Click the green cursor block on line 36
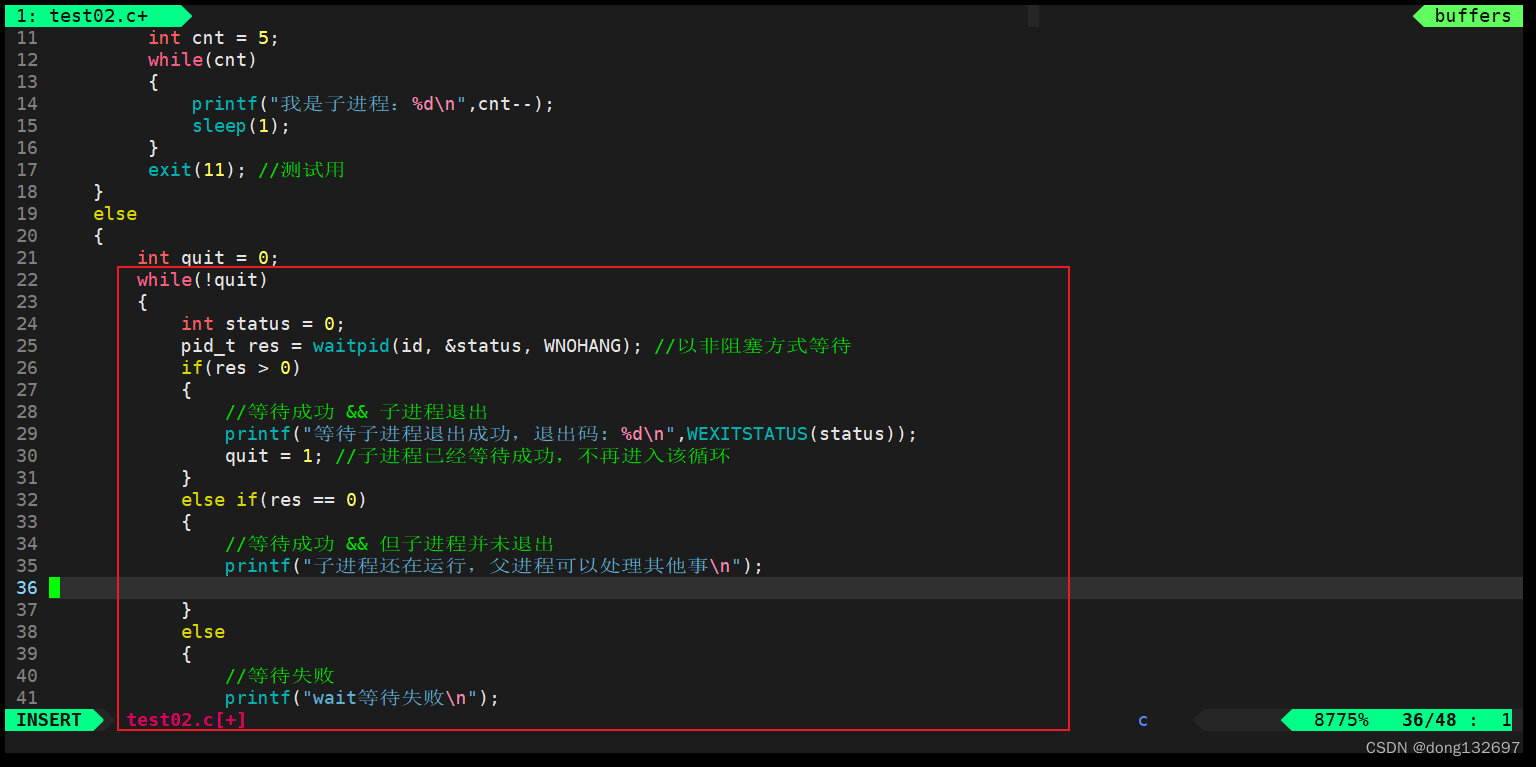1536x767 pixels. (x=55, y=588)
